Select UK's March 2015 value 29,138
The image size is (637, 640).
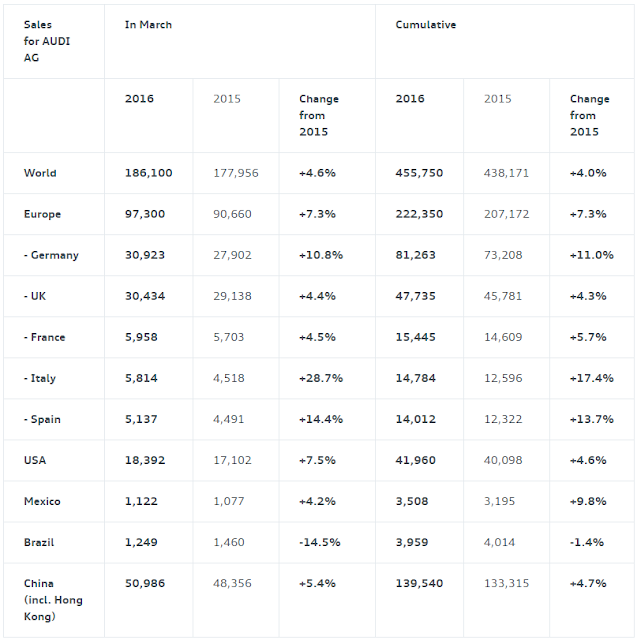[232, 296]
